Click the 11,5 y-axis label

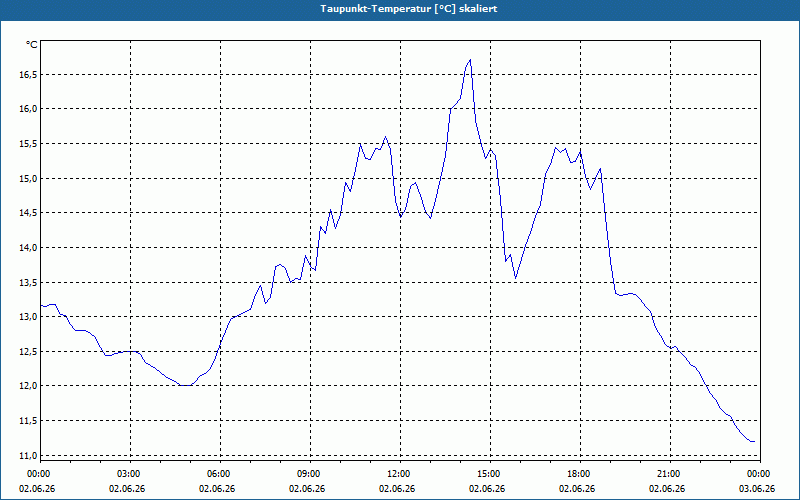(x=28, y=420)
